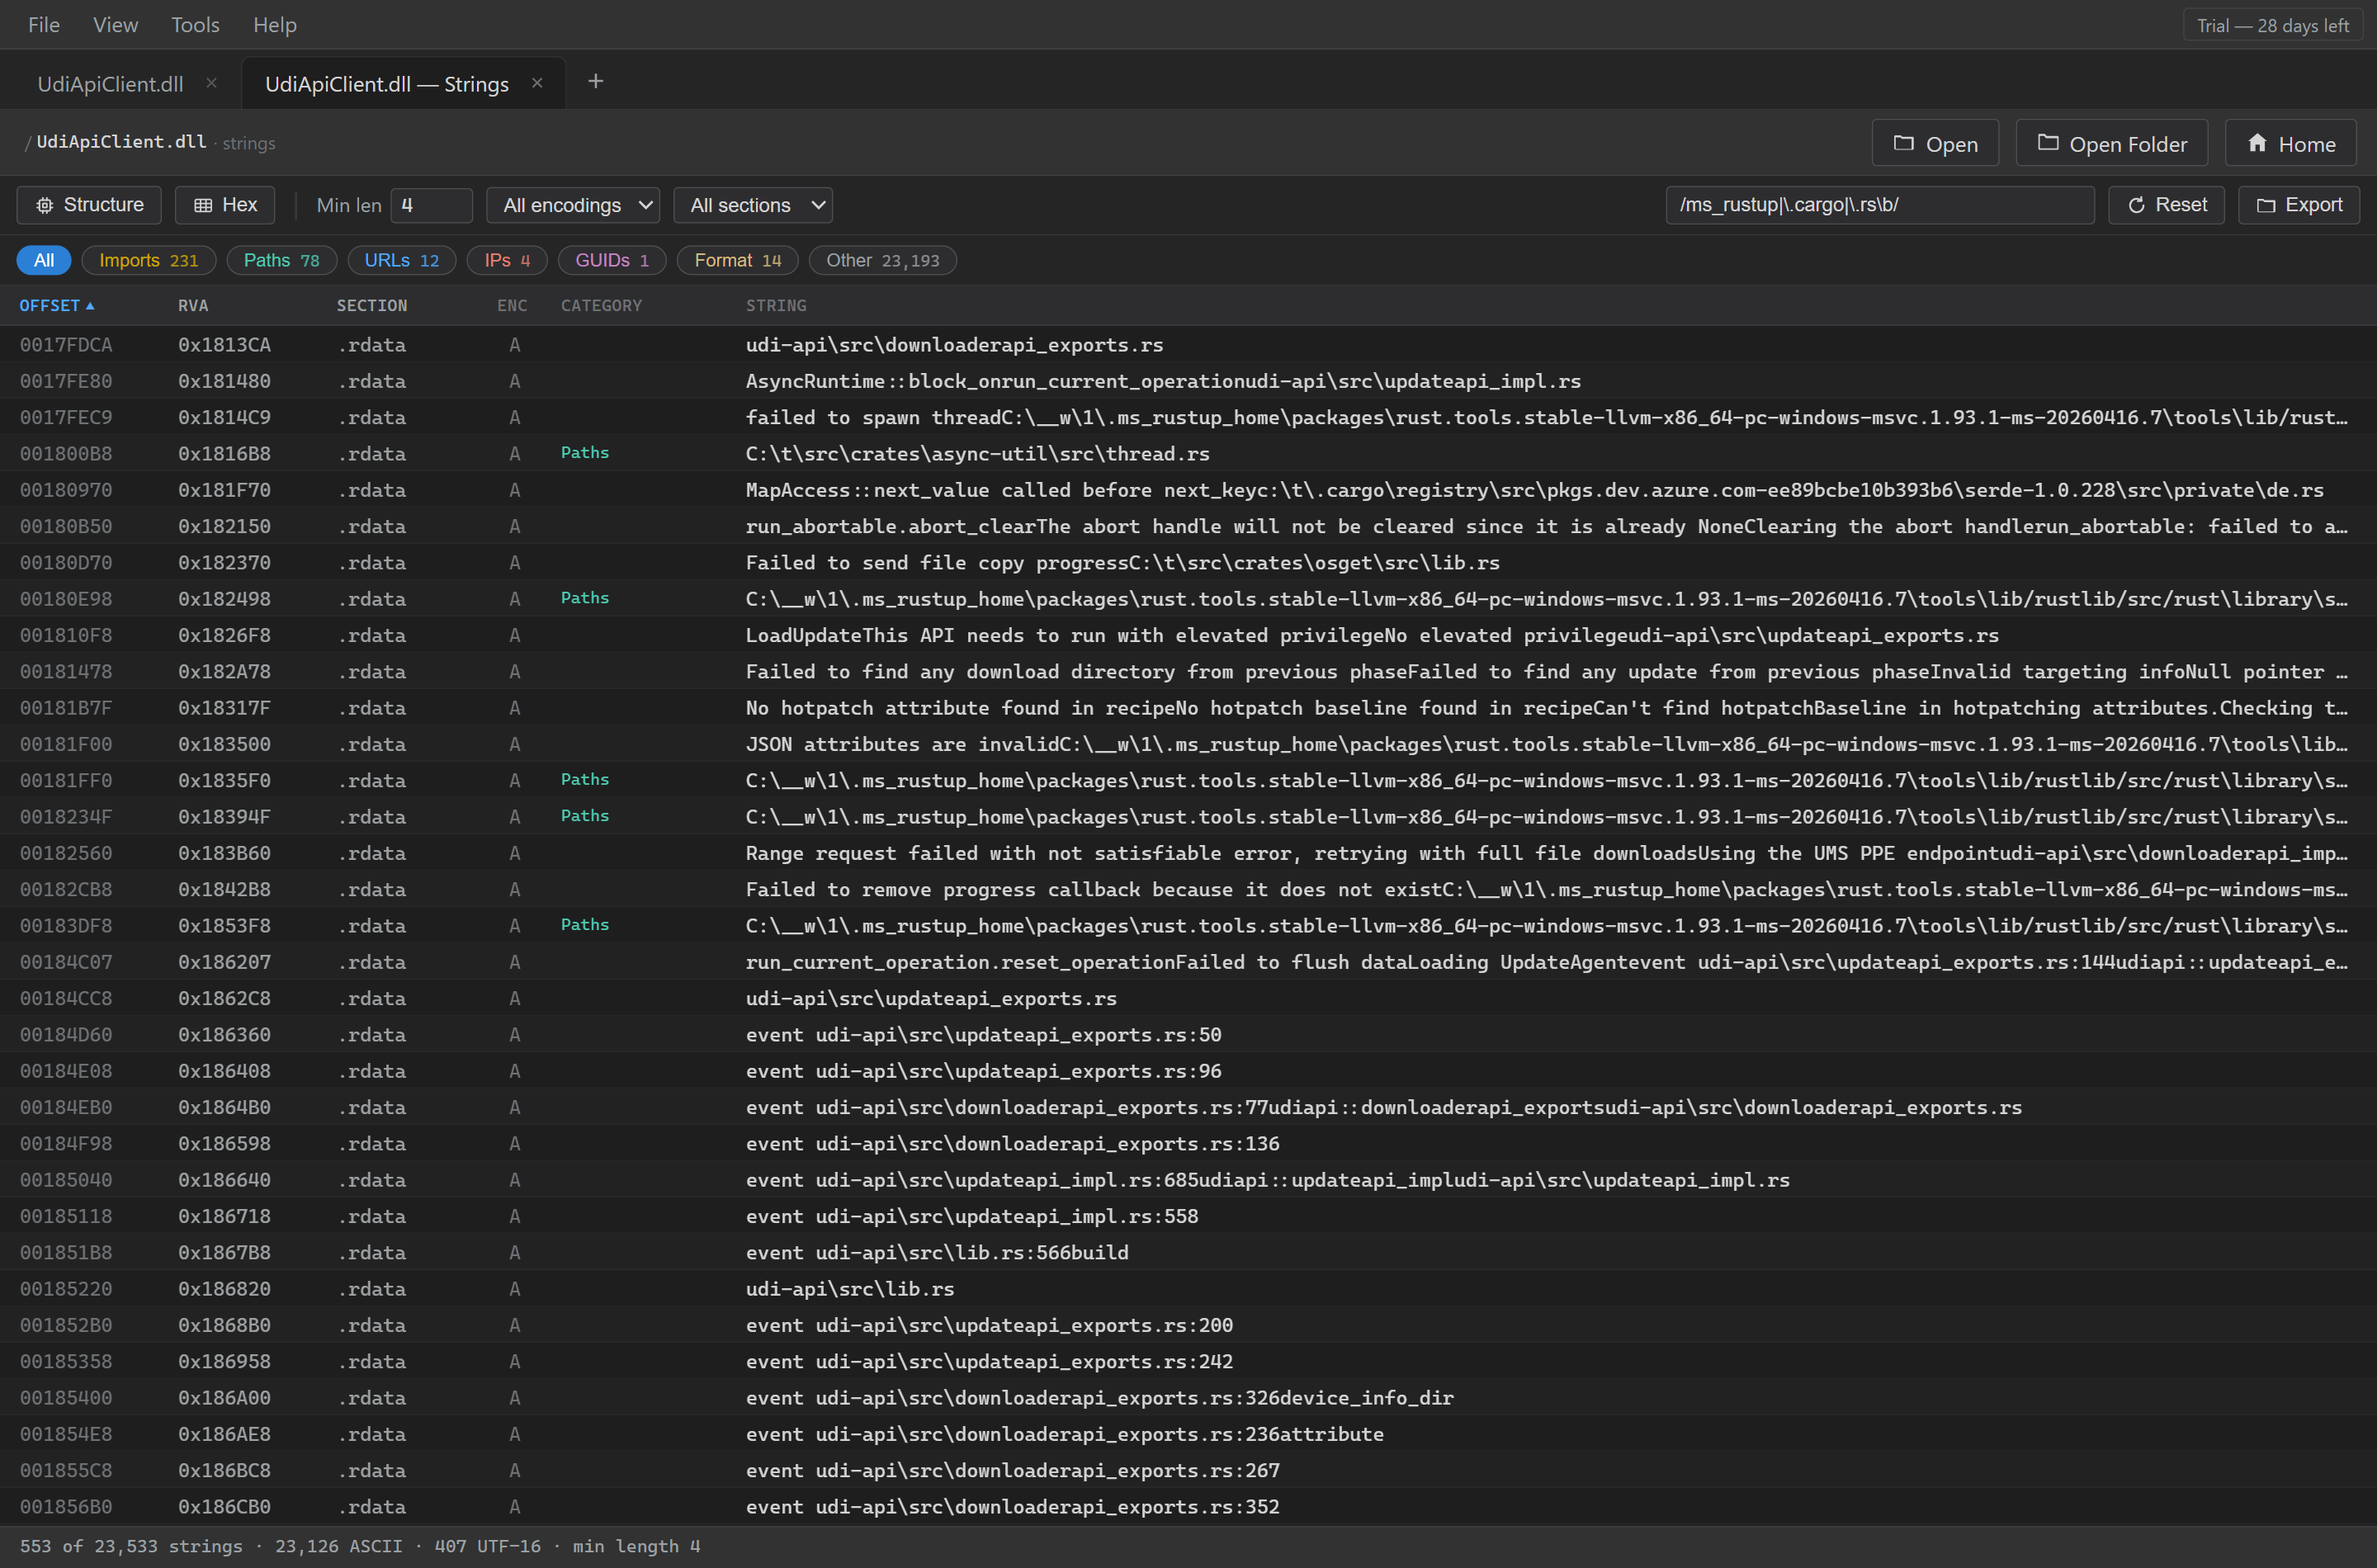Export the strings list

click(2299, 205)
